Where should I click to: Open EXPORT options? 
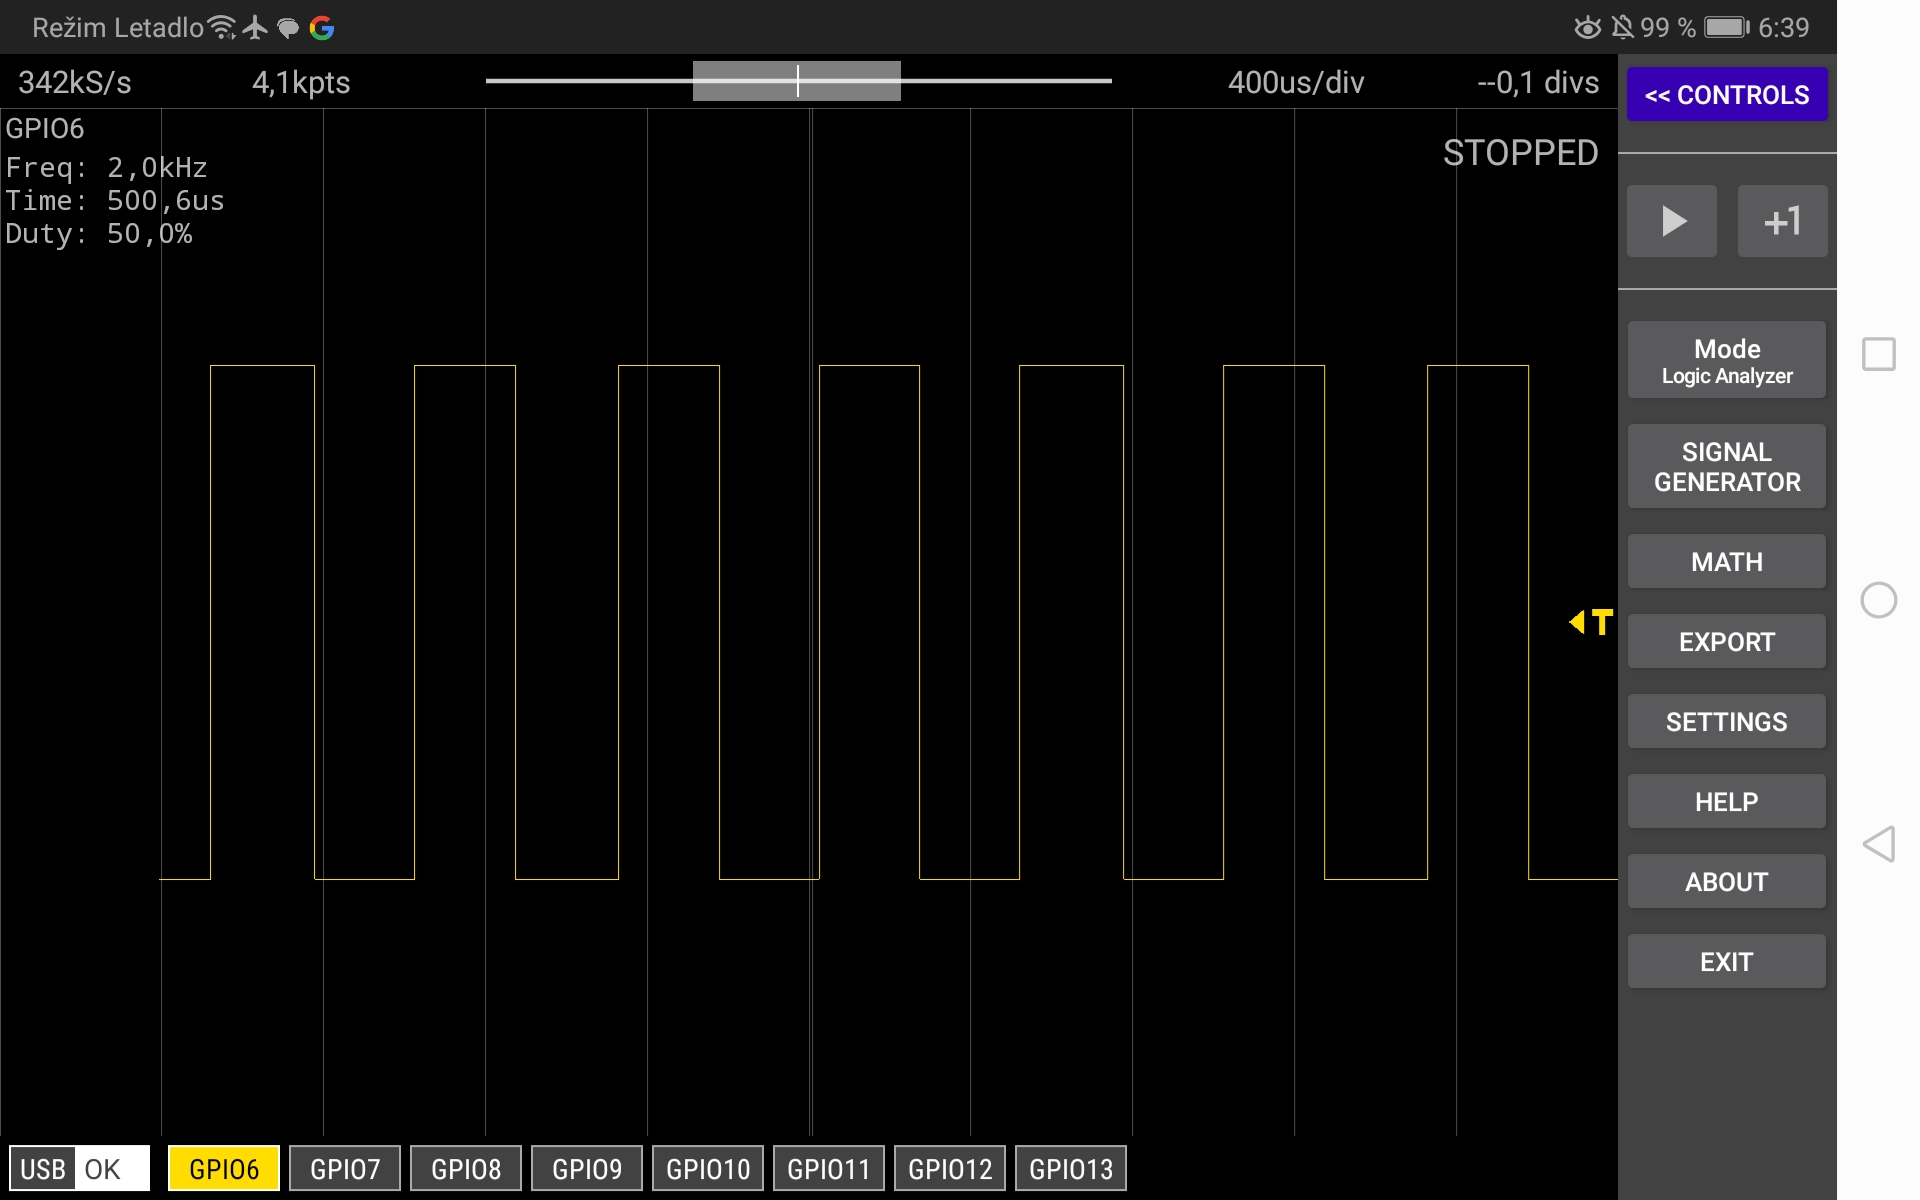(x=1727, y=641)
